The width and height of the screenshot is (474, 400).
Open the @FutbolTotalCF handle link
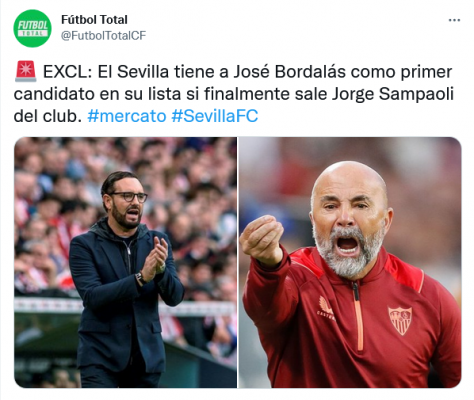103,35
